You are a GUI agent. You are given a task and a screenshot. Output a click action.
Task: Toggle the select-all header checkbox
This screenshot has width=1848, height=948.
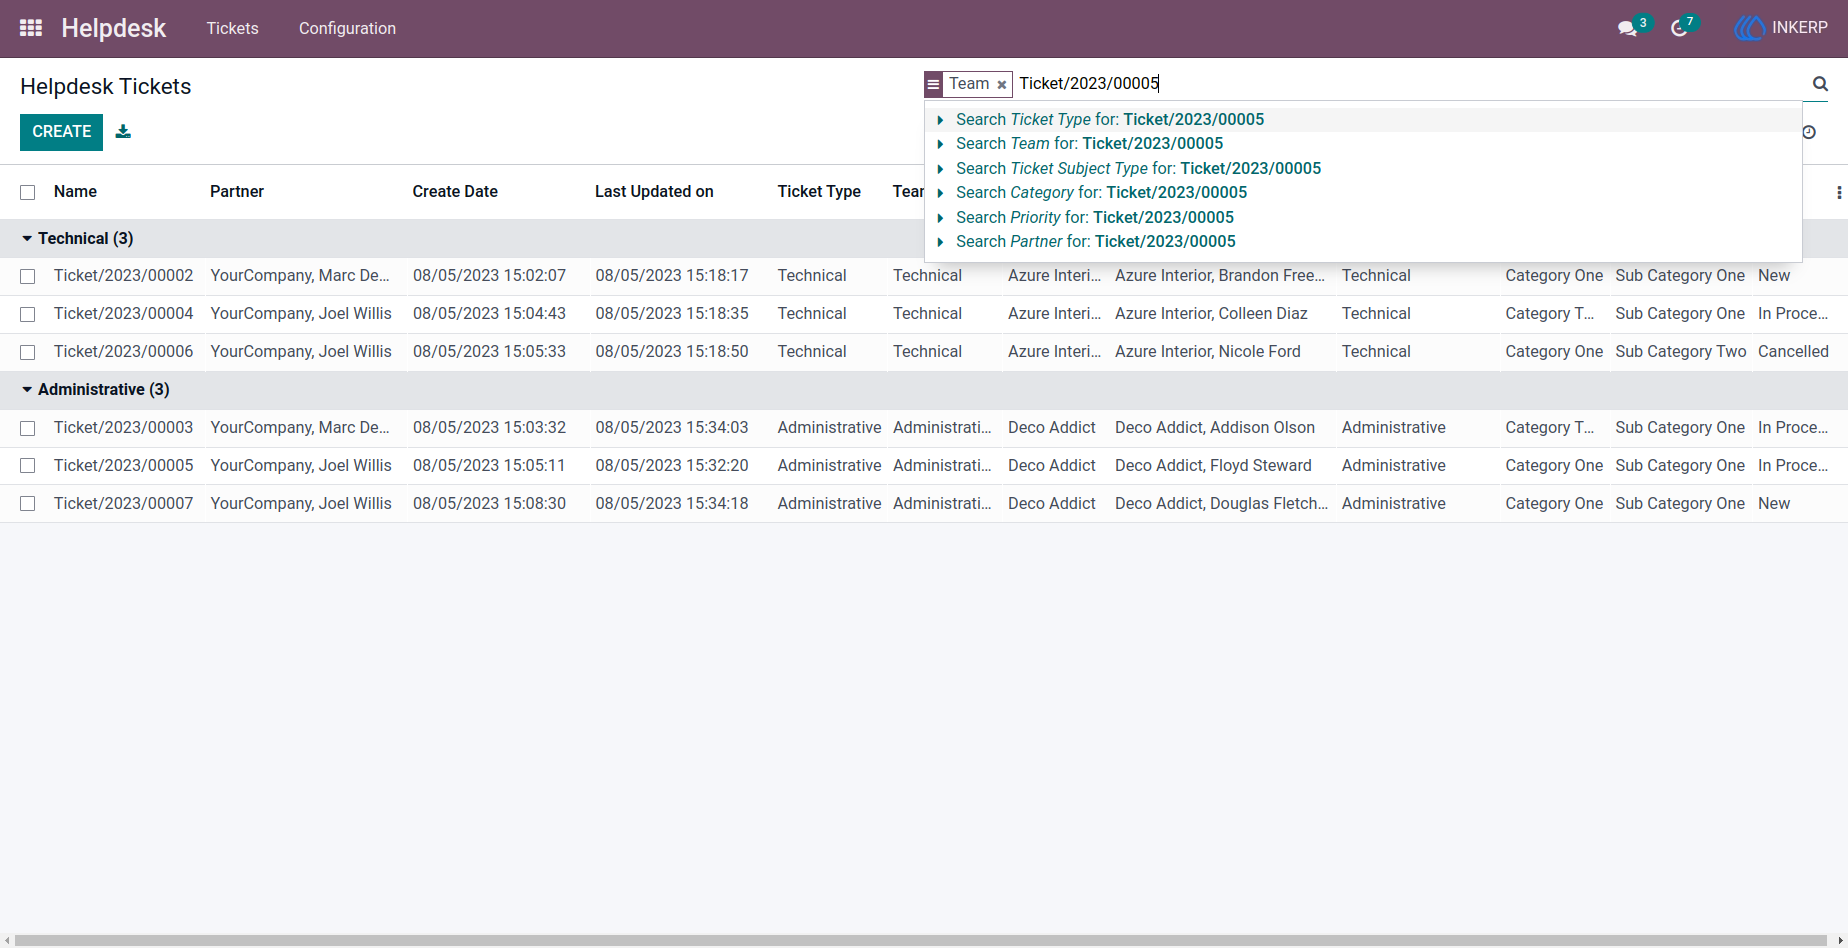(28, 192)
